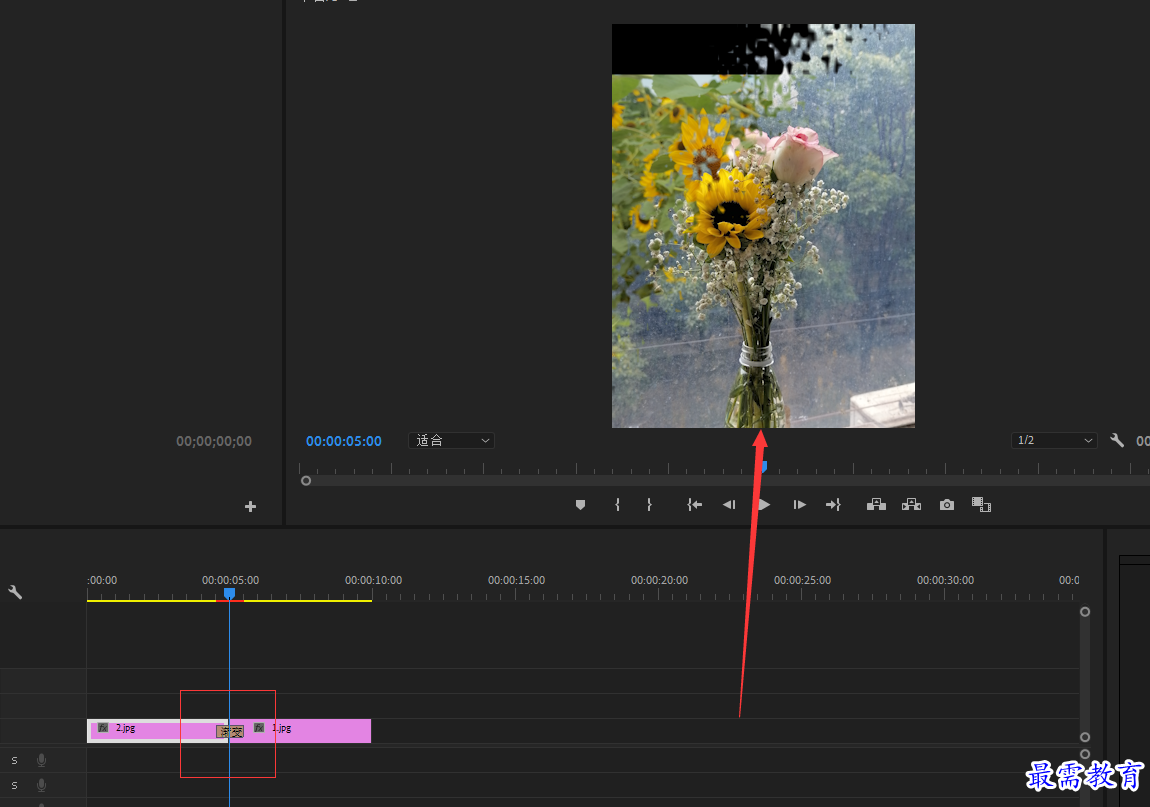This screenshot has width=1150, height=807.
Task: Toggle Solo on second audio track
Action: click(x=14, y=785)
